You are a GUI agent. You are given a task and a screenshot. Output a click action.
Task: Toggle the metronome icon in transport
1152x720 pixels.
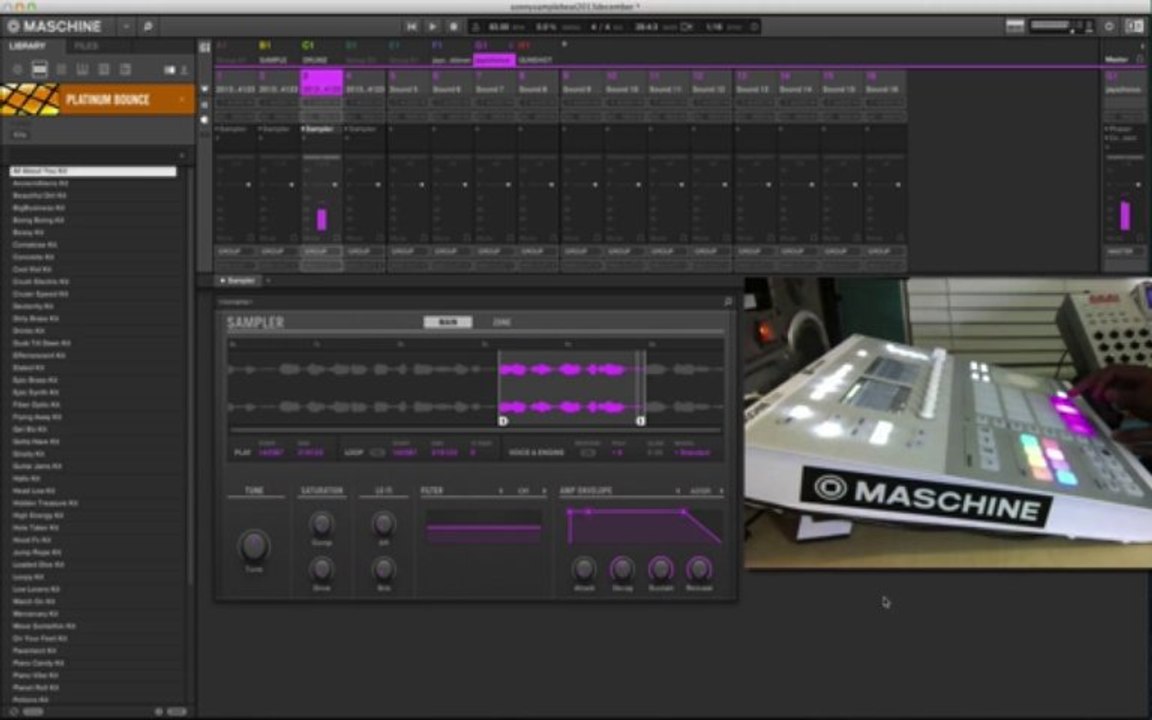point(475,27)
